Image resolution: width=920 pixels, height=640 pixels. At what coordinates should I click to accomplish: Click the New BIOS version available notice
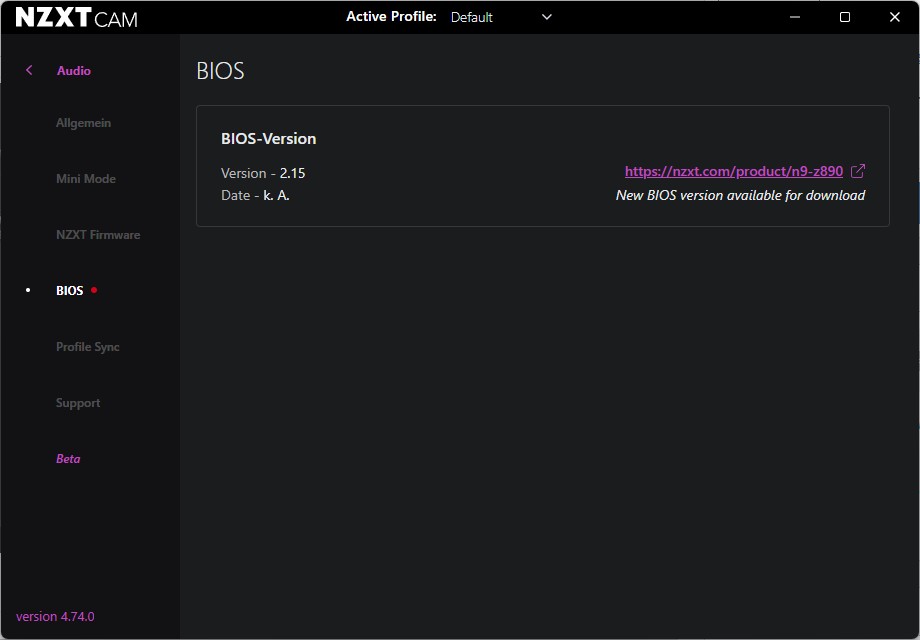(740, 195)
